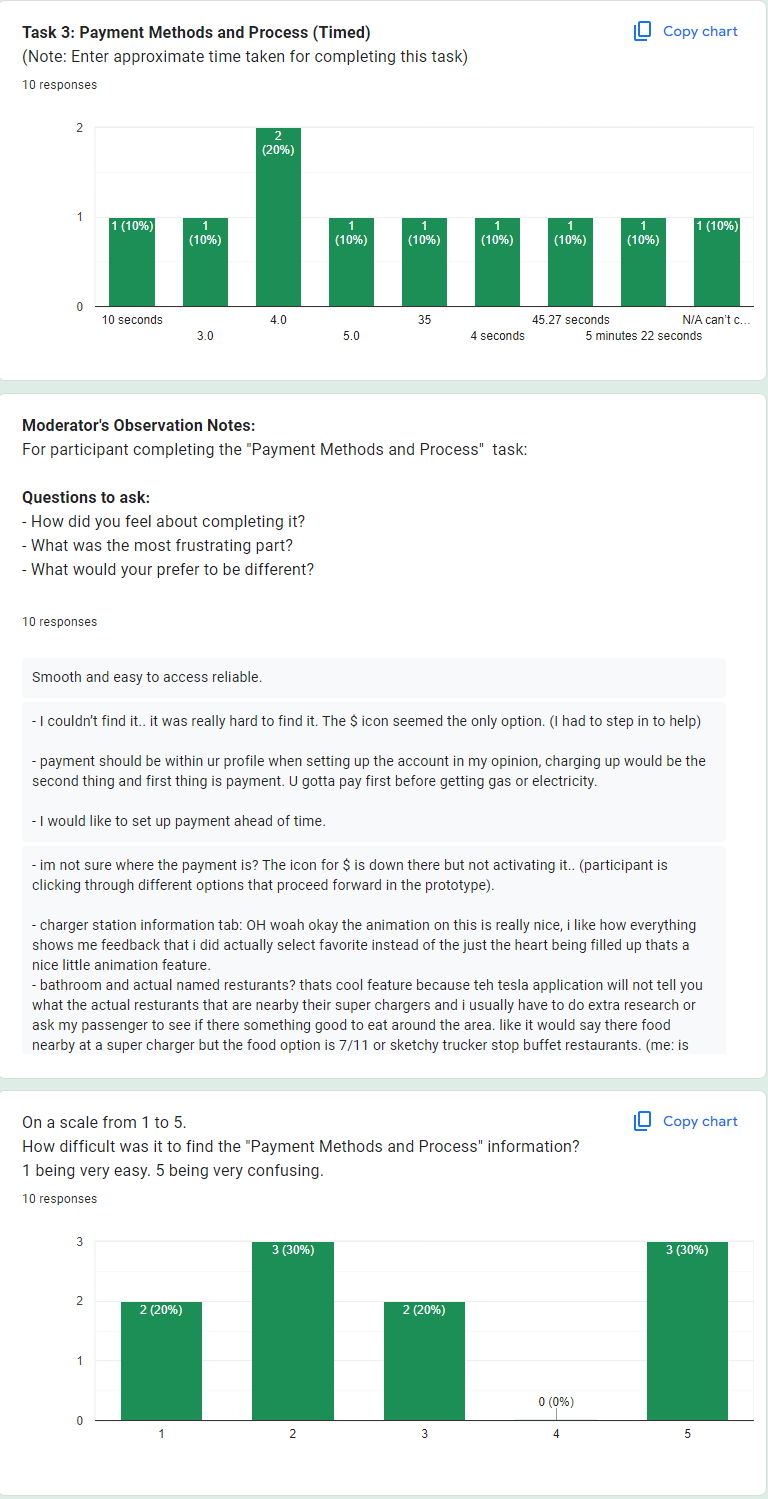Click the 5.0 bar in timed chart
The height and width of the screenshot is (1499, 768).
coord(351,262)
